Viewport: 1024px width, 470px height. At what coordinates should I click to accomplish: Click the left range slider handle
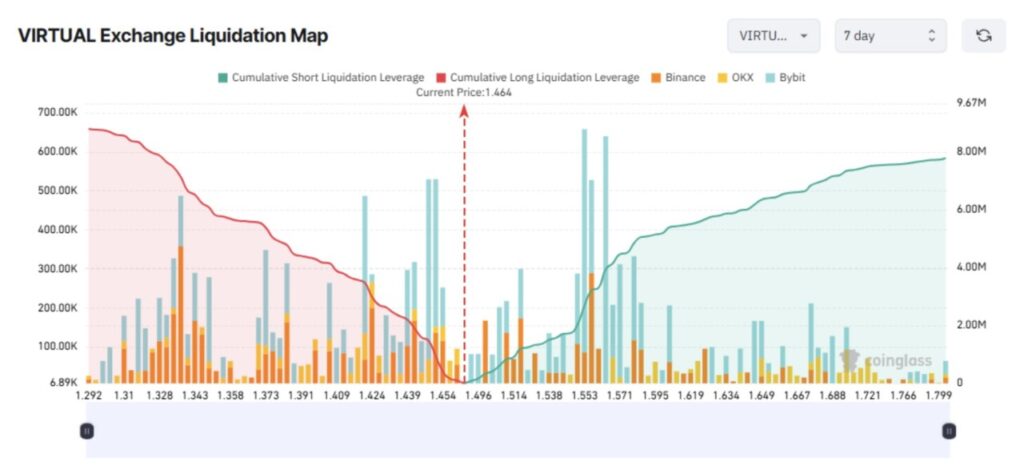click(87, 431)
